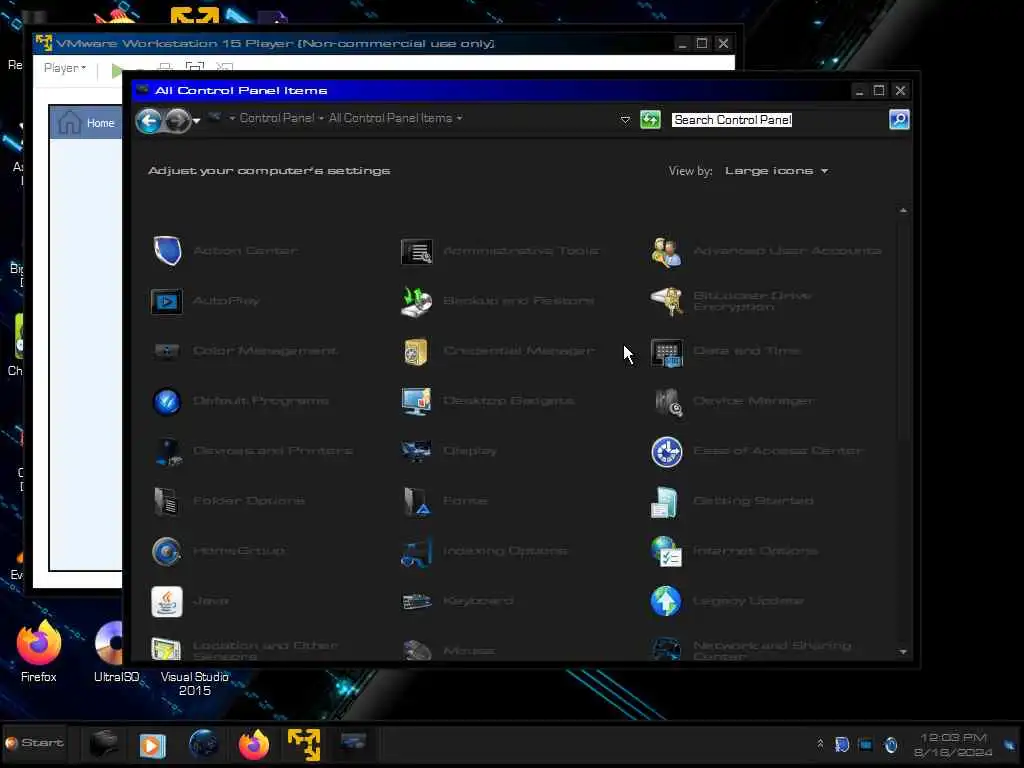Open the Advanced User Accounts icon

coord(666,251)
